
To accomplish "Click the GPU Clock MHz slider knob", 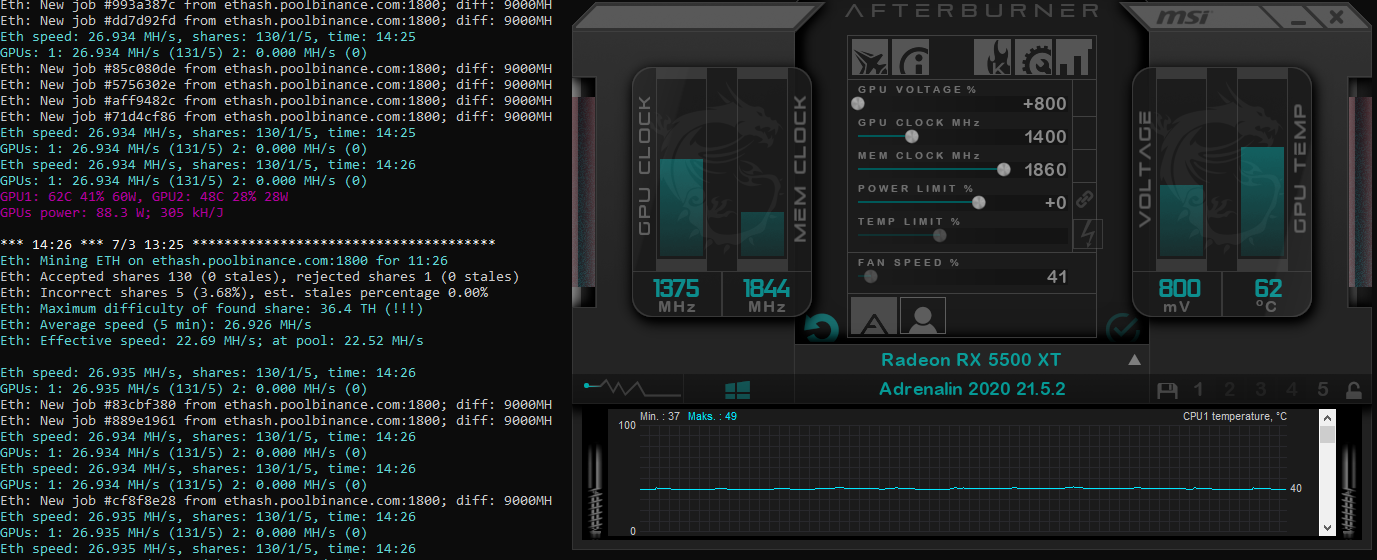I will [911, 136].
